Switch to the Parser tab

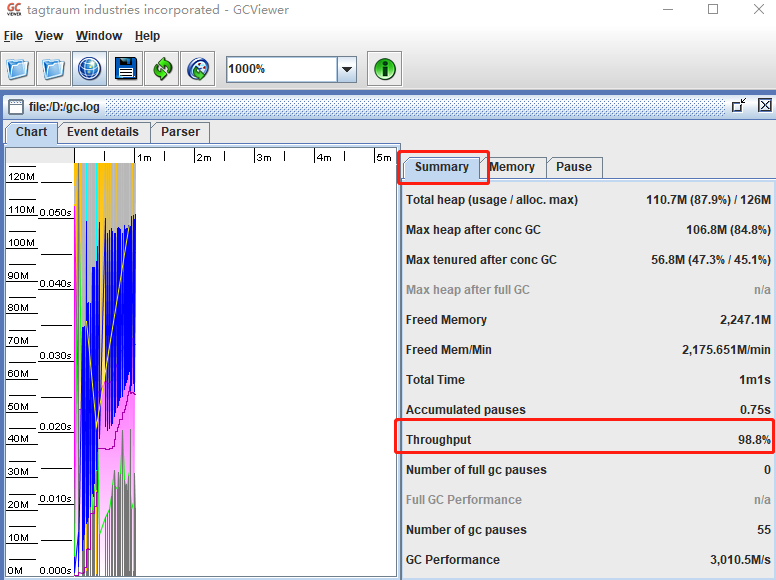coord(180,132)
